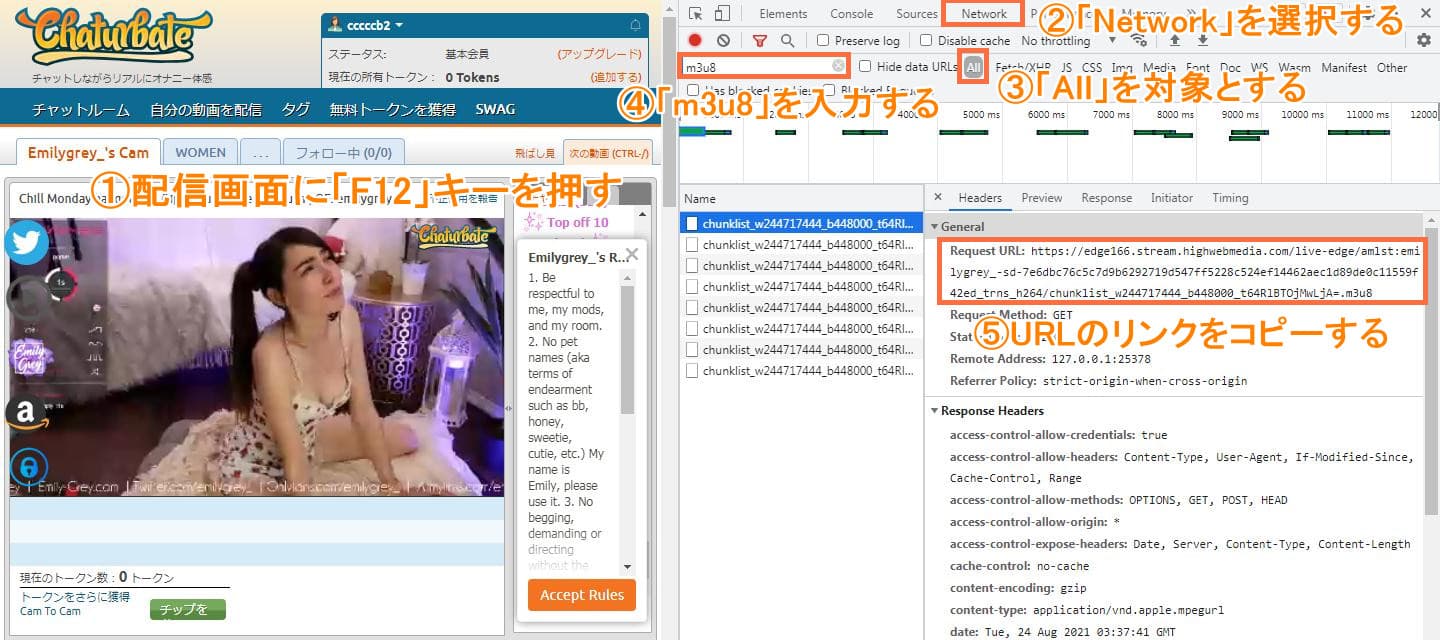Open 無料トークンを獲得 menu item
The image size is (1440, 640).
click(x=393, y=110)
